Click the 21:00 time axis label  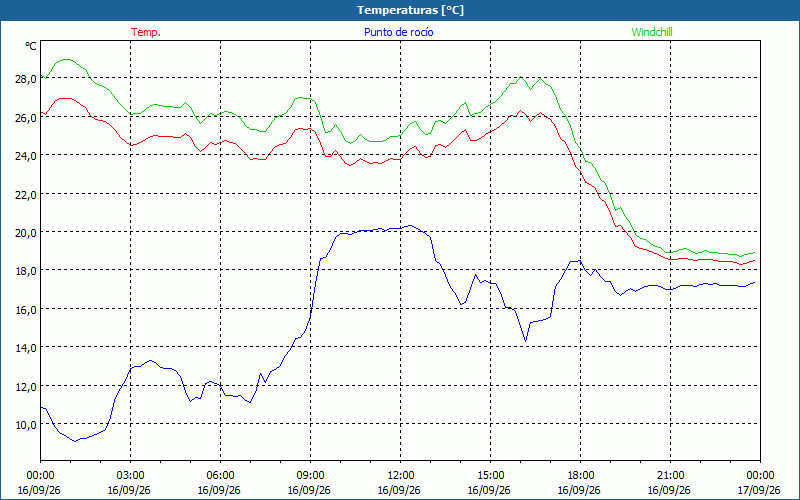coord(670,476)
